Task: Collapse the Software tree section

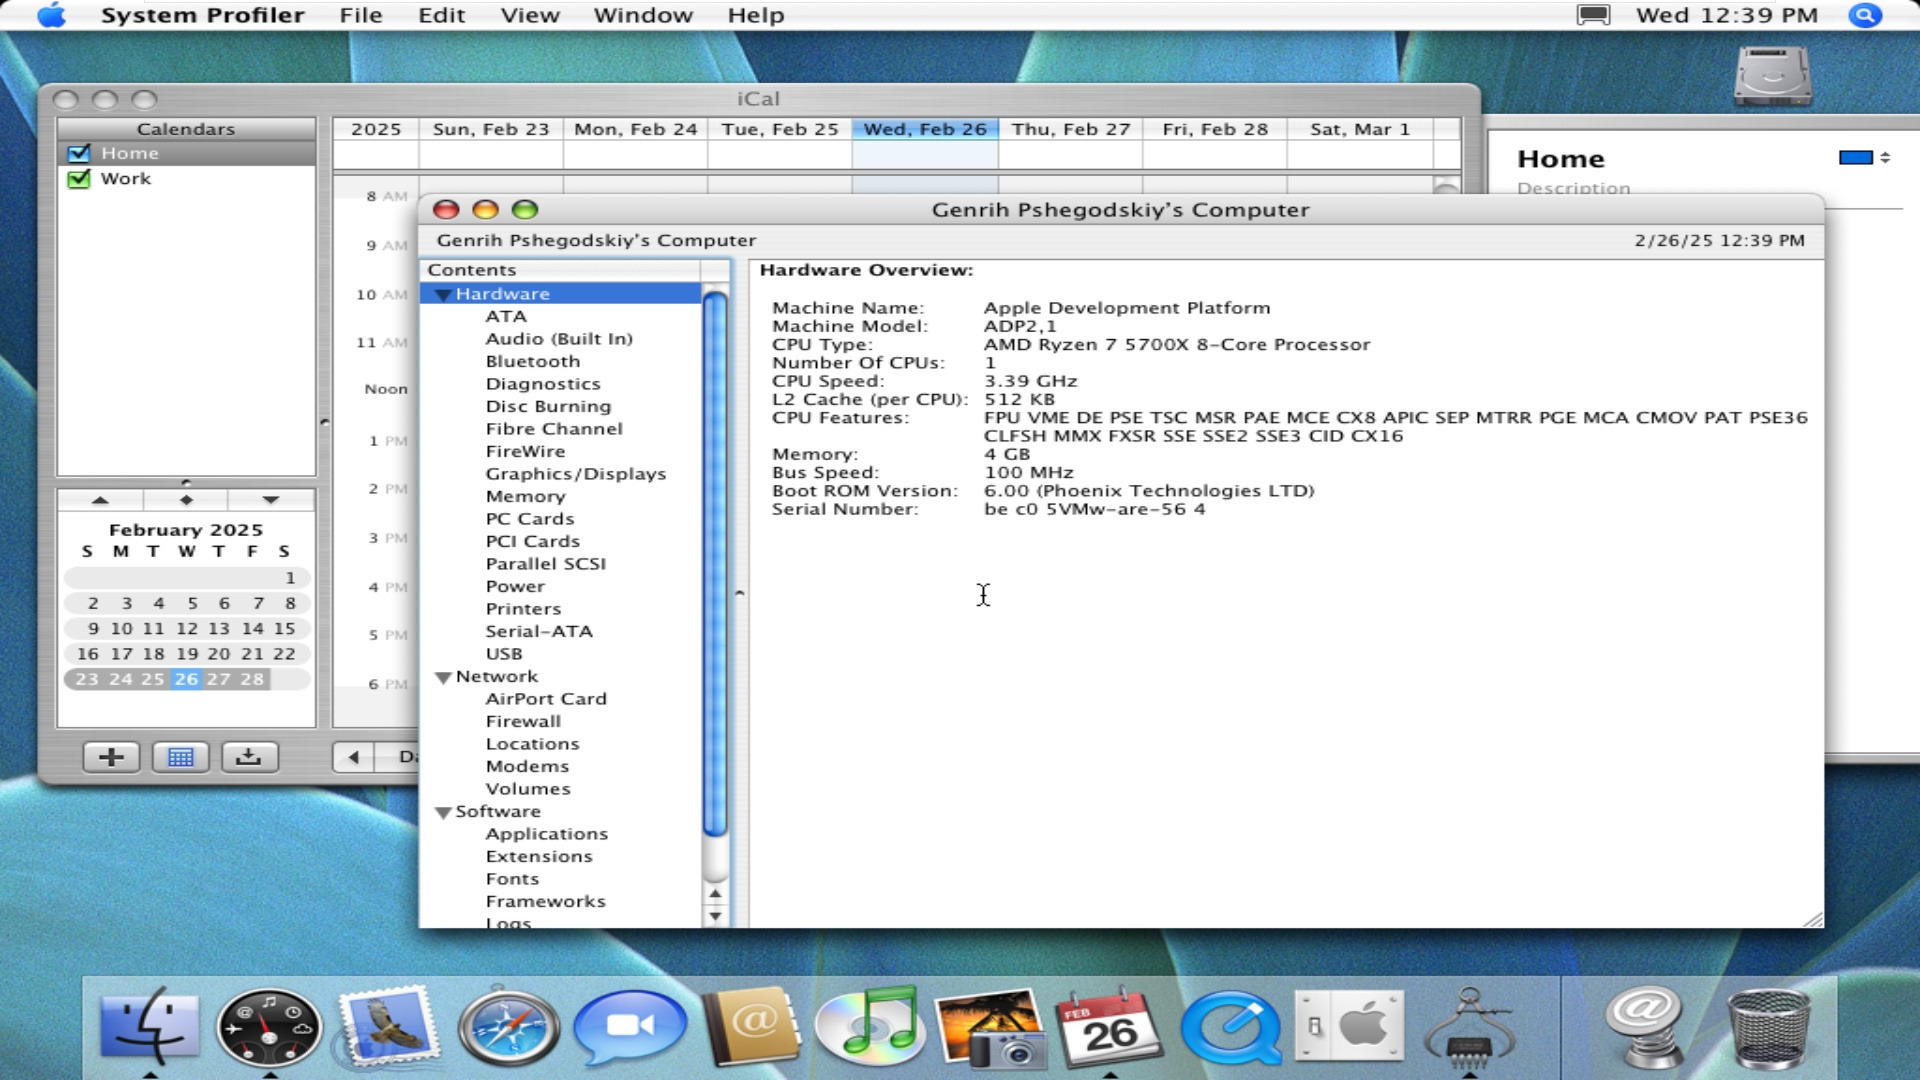Action: tap(443, 813)
